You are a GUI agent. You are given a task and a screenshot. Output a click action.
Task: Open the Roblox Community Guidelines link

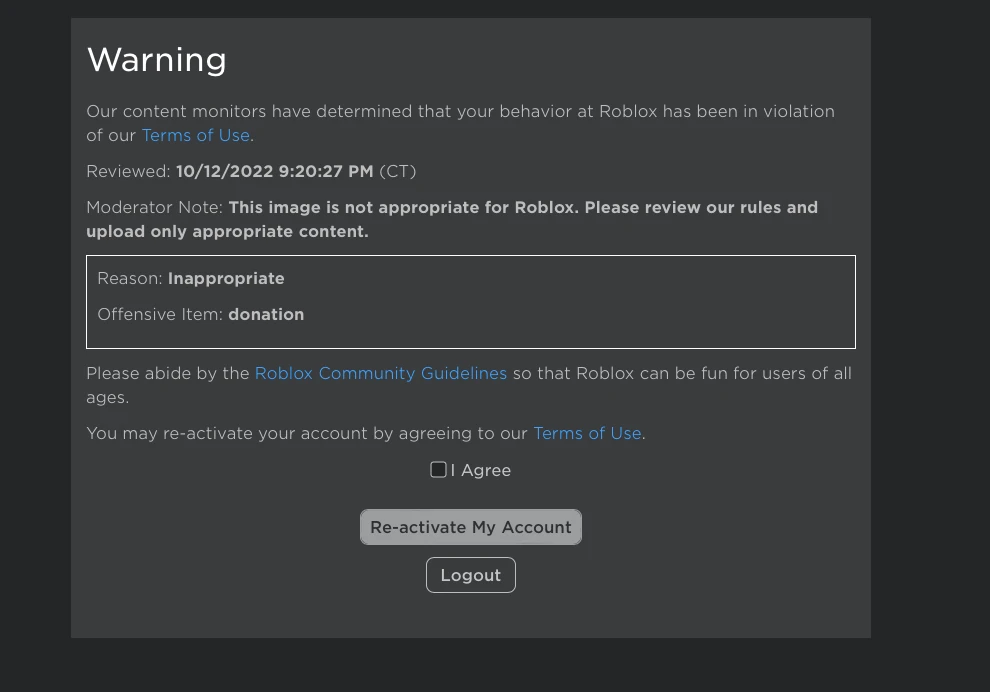coord(381,373)
